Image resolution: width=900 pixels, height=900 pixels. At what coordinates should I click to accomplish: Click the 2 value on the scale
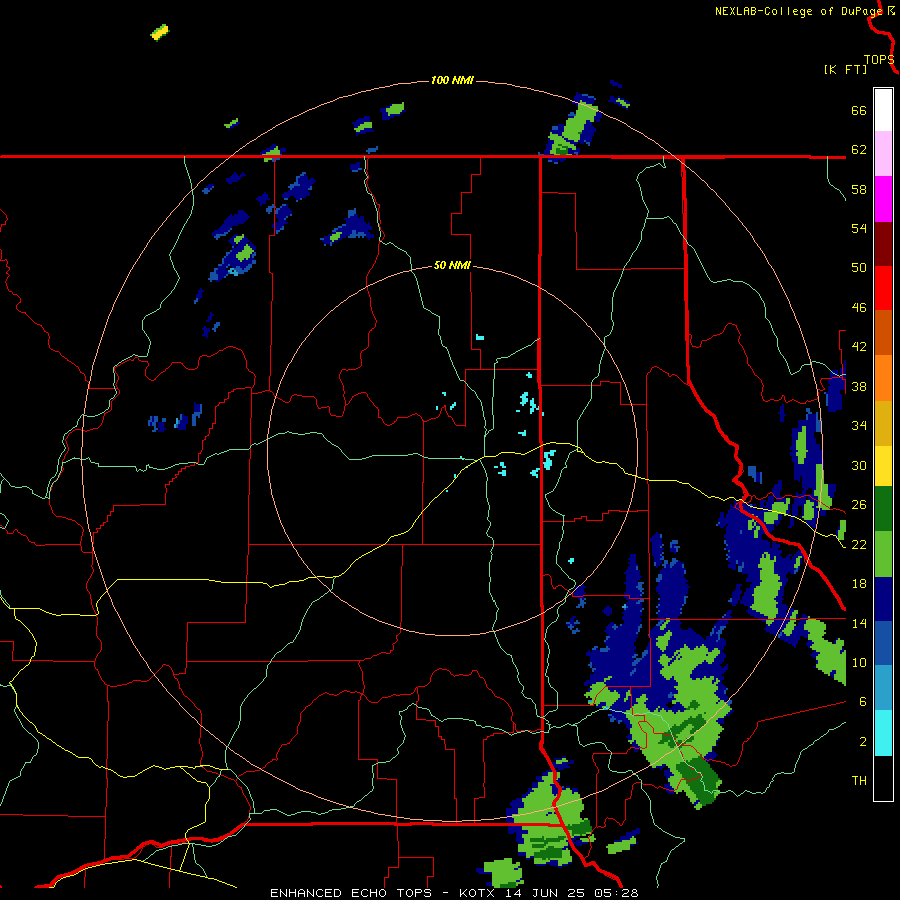click(x=862, y=742)
